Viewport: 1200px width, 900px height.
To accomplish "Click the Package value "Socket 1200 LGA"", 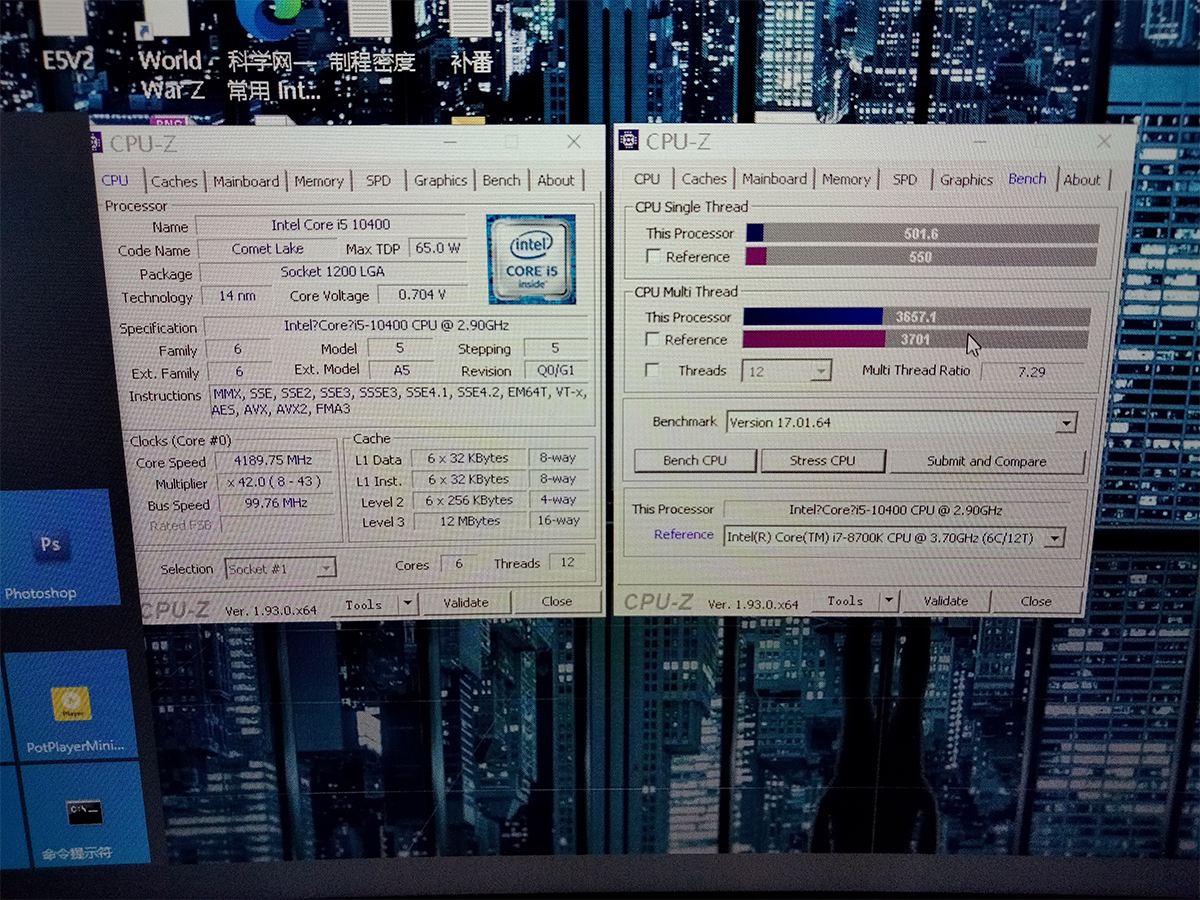I will [x=332, y=272].
